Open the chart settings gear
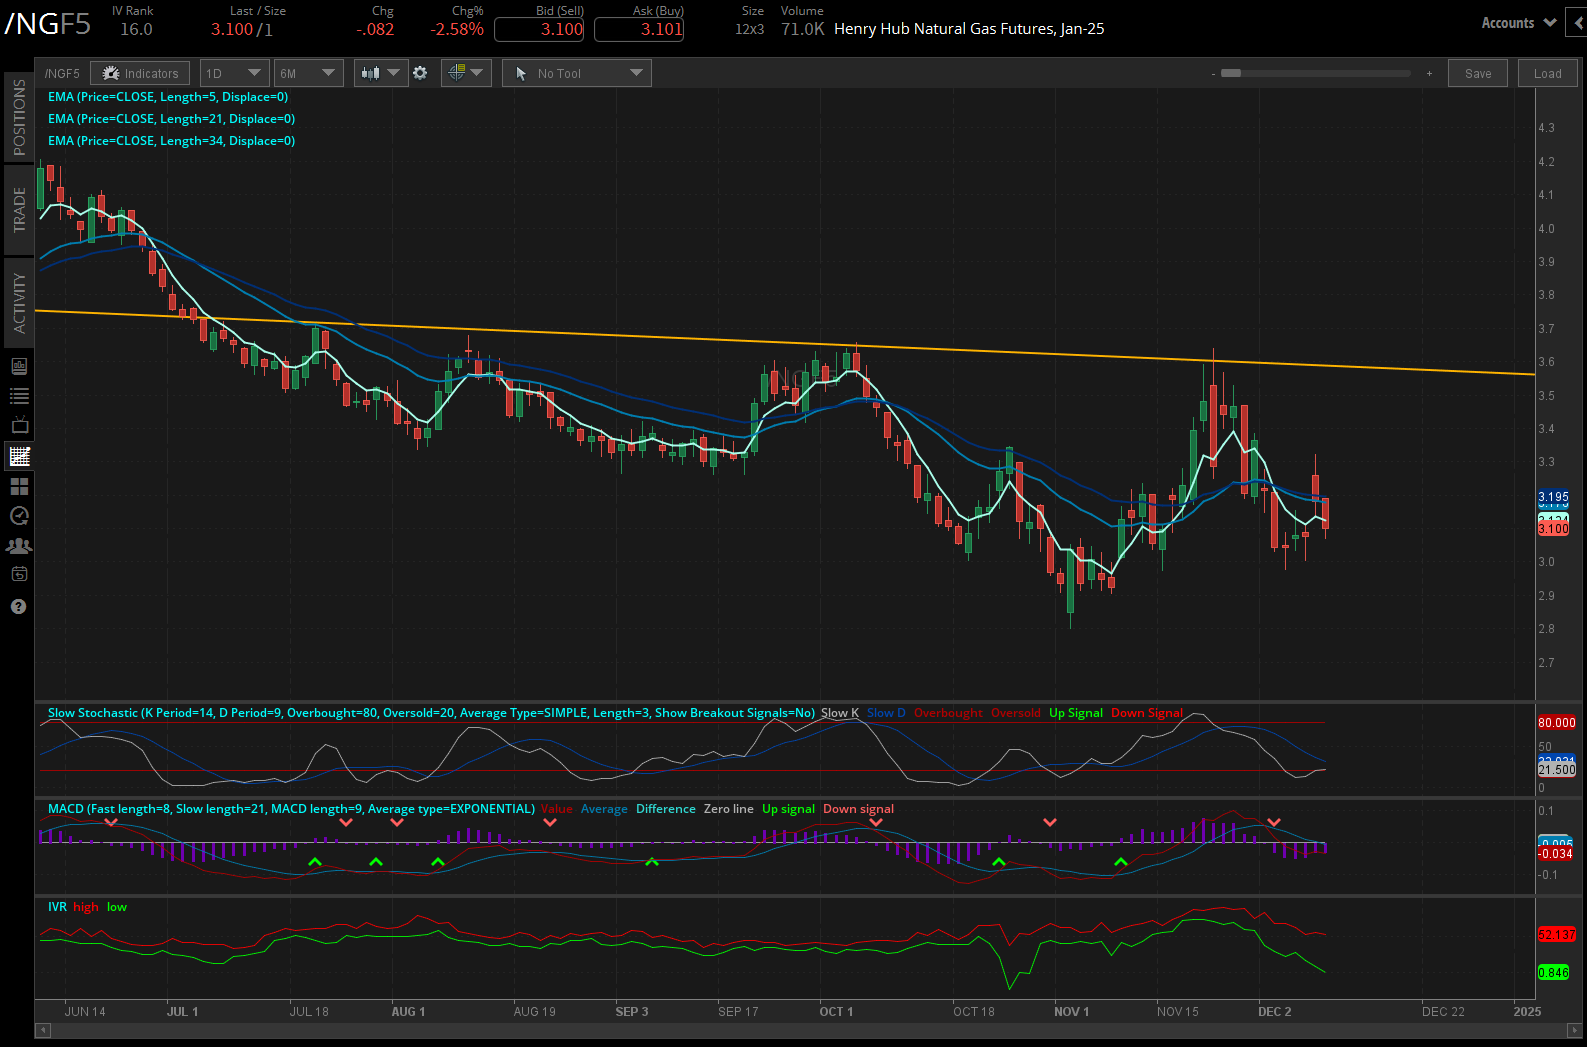This screenshot has width=1587, height=1047. tap(420, 73)
